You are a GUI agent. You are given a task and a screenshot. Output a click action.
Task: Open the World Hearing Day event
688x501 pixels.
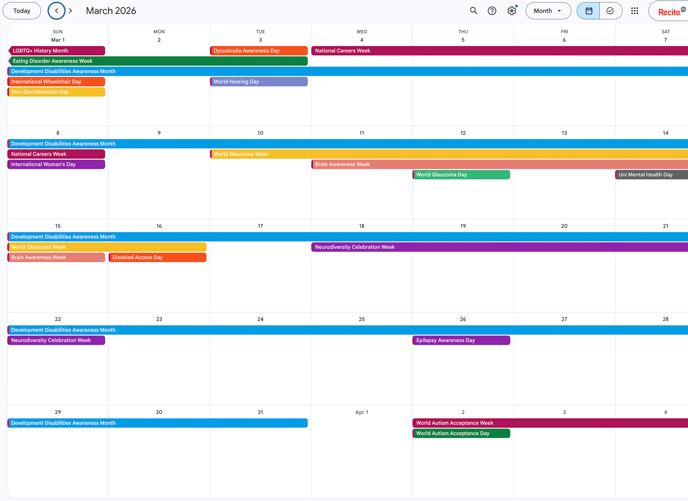tap(259, 82)
